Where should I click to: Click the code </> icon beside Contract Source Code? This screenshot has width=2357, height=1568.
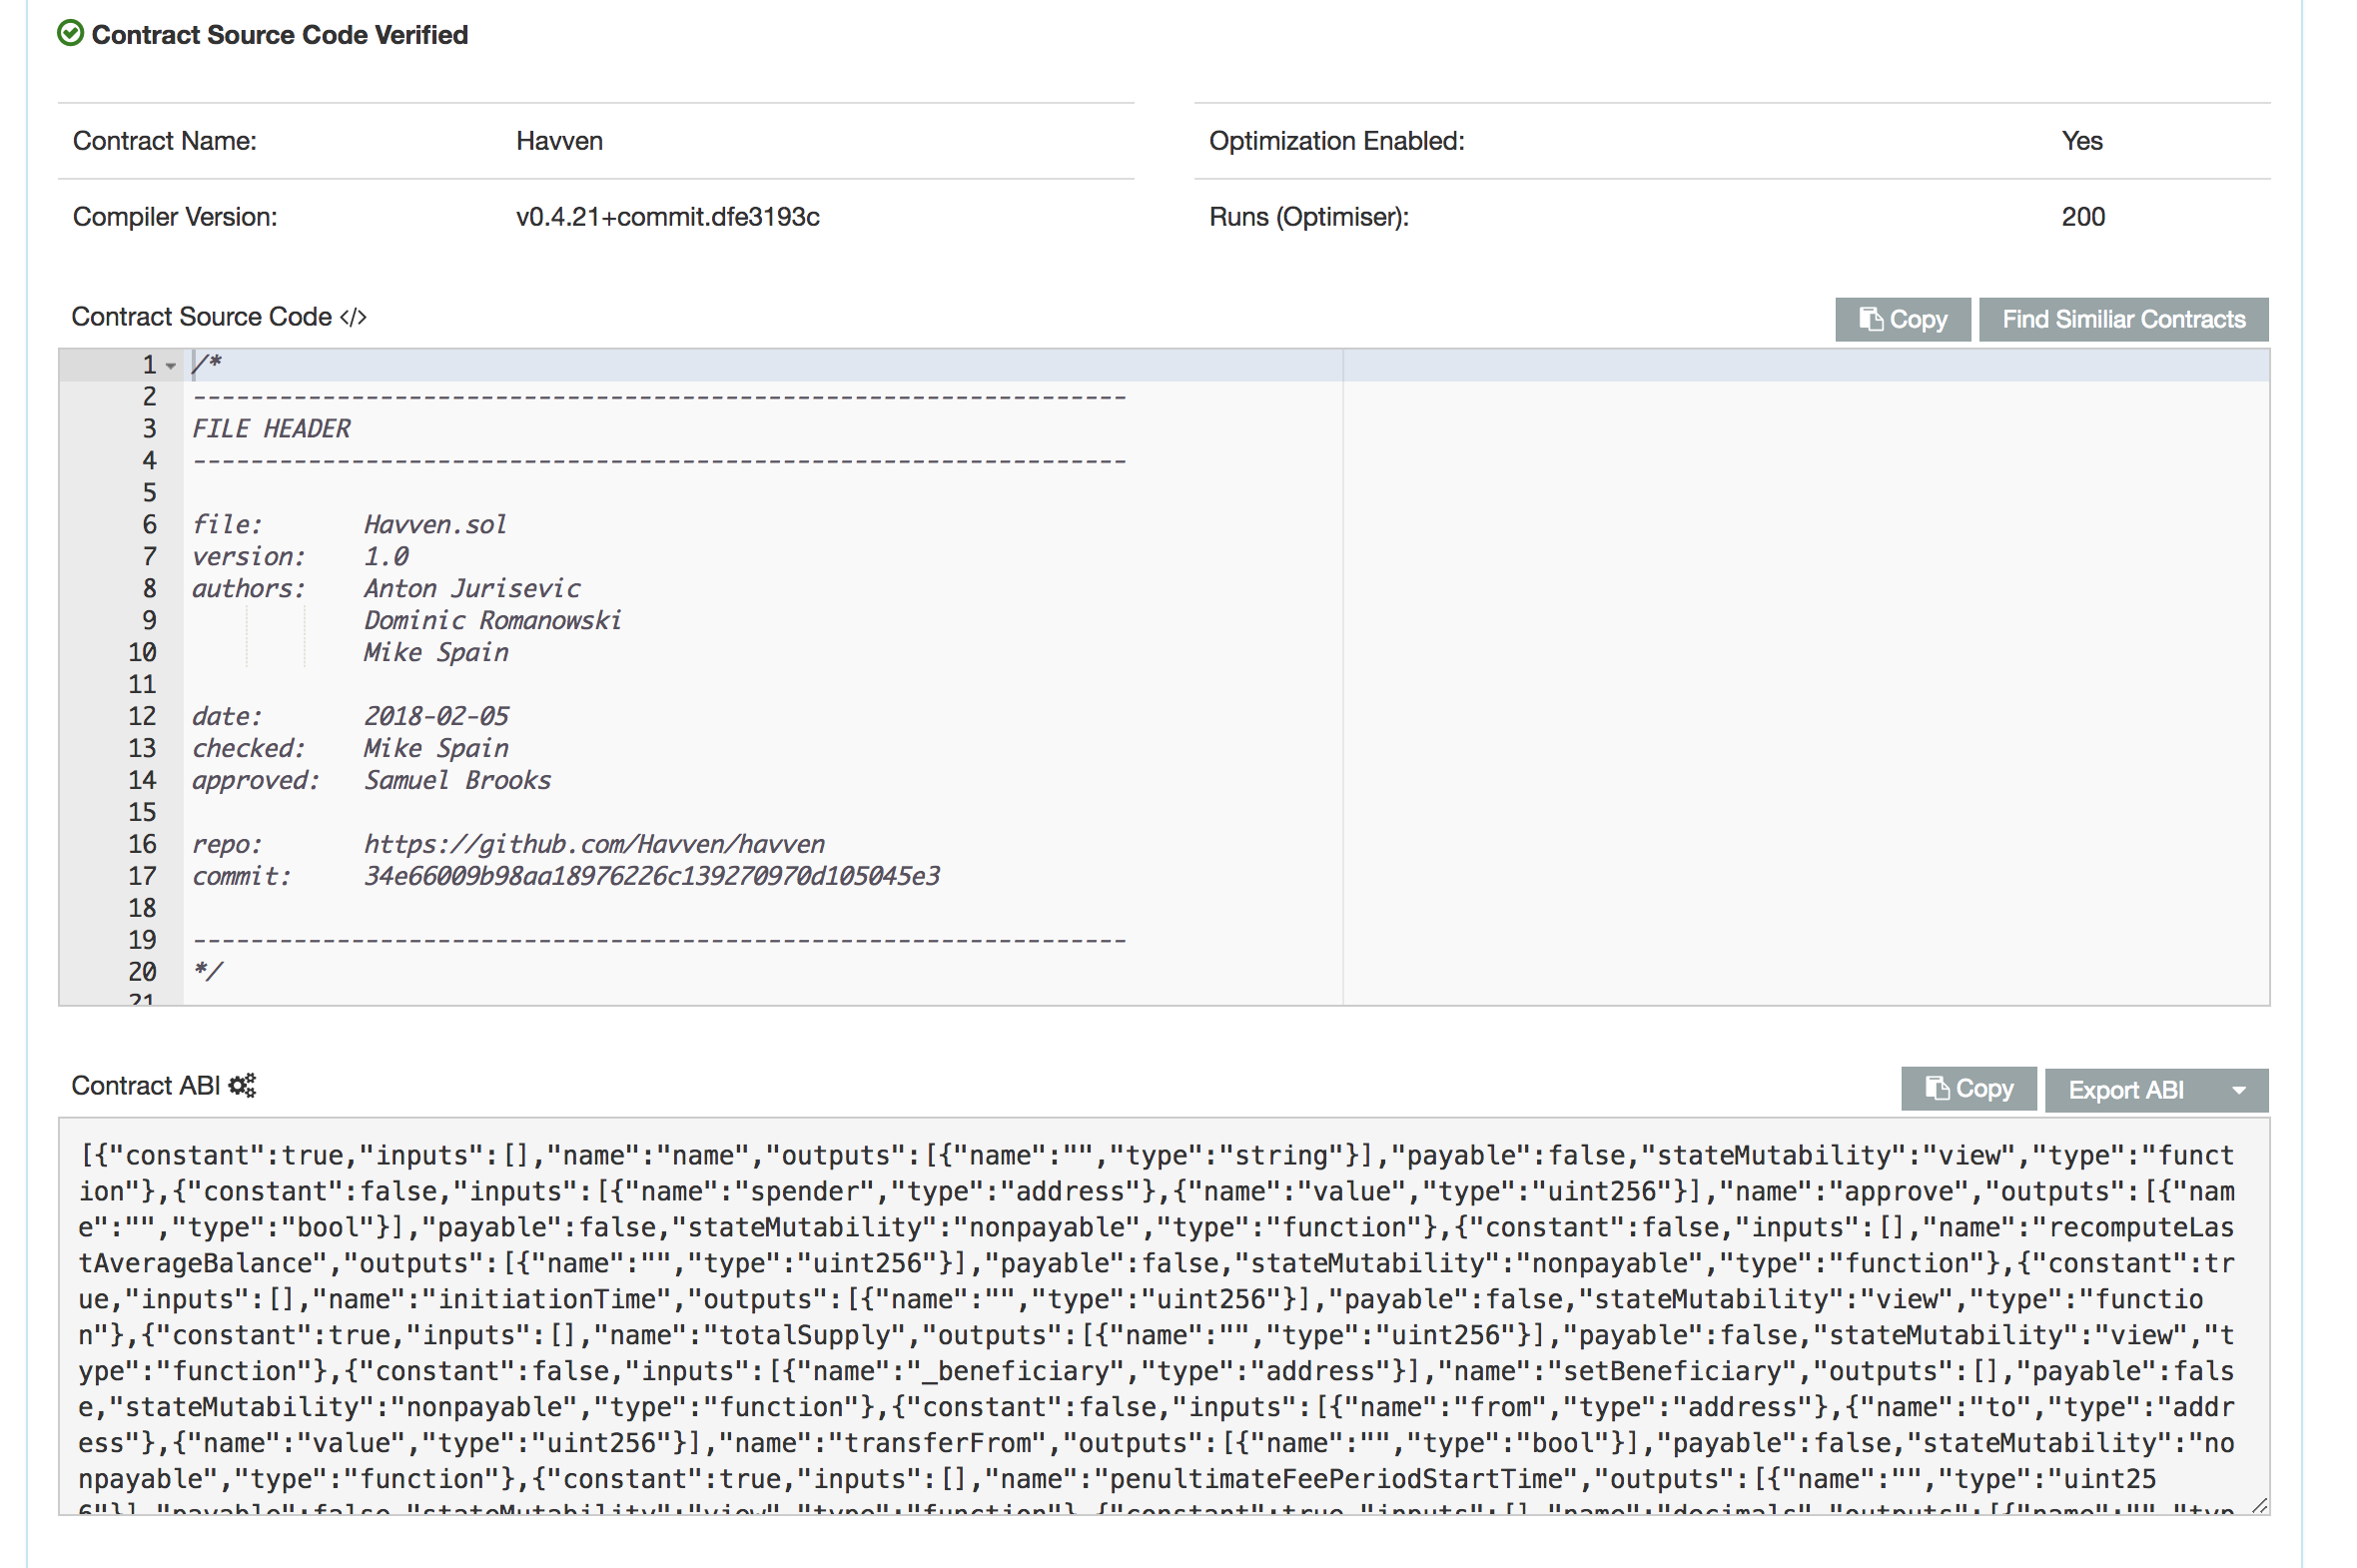(x=352, y=316)
